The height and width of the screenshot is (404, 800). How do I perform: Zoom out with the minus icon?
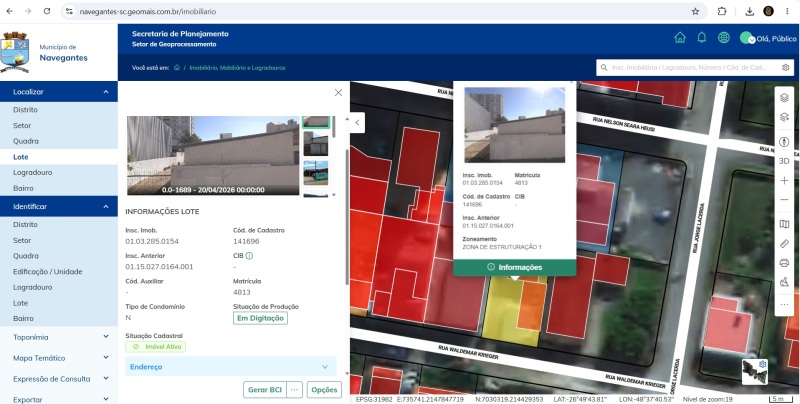click(784, 199)
